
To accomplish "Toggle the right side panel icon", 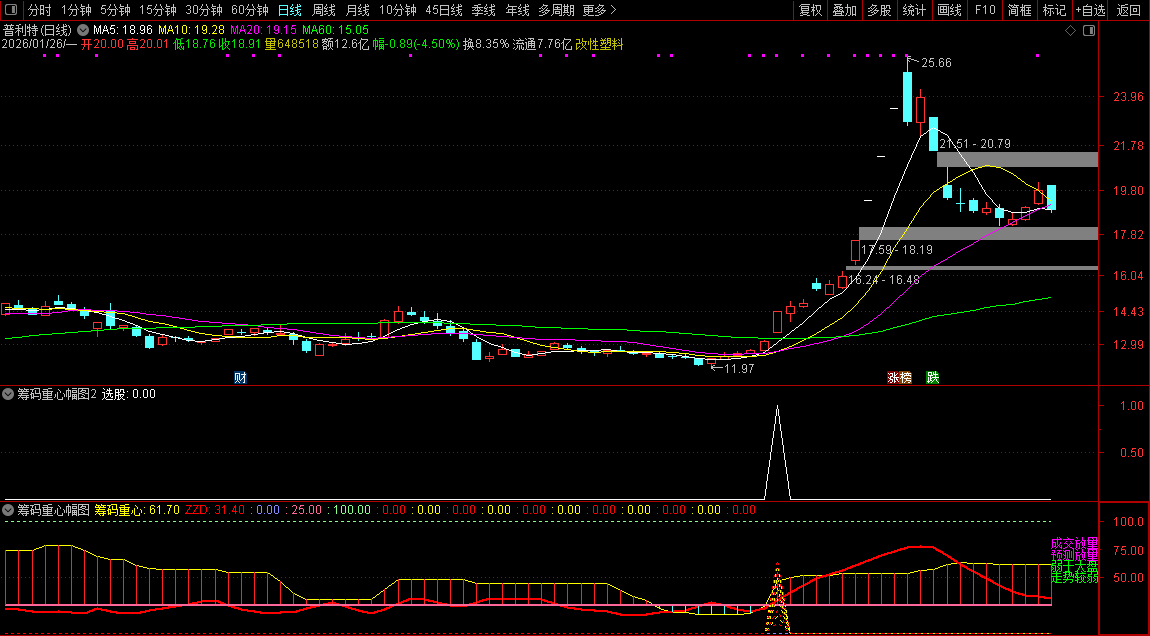I will 1088,31.
